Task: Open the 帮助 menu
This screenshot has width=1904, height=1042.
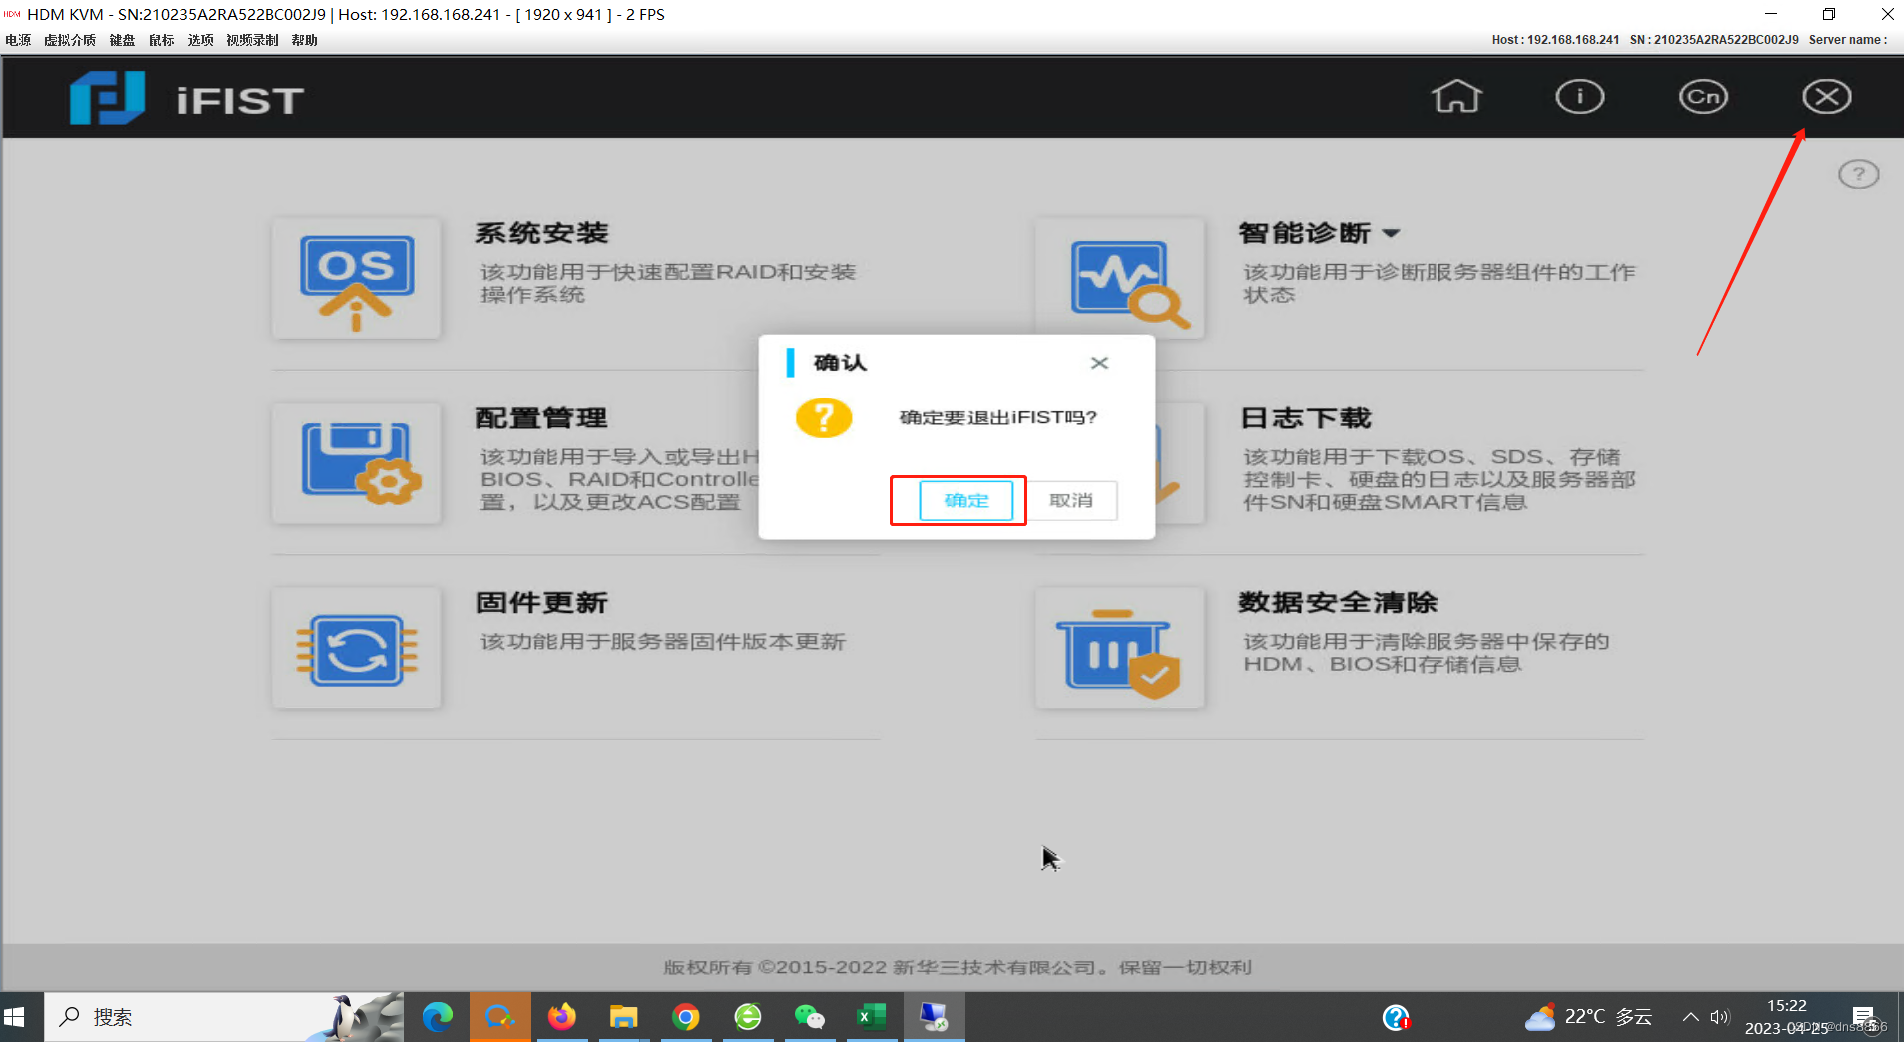Action: (304, 40)
